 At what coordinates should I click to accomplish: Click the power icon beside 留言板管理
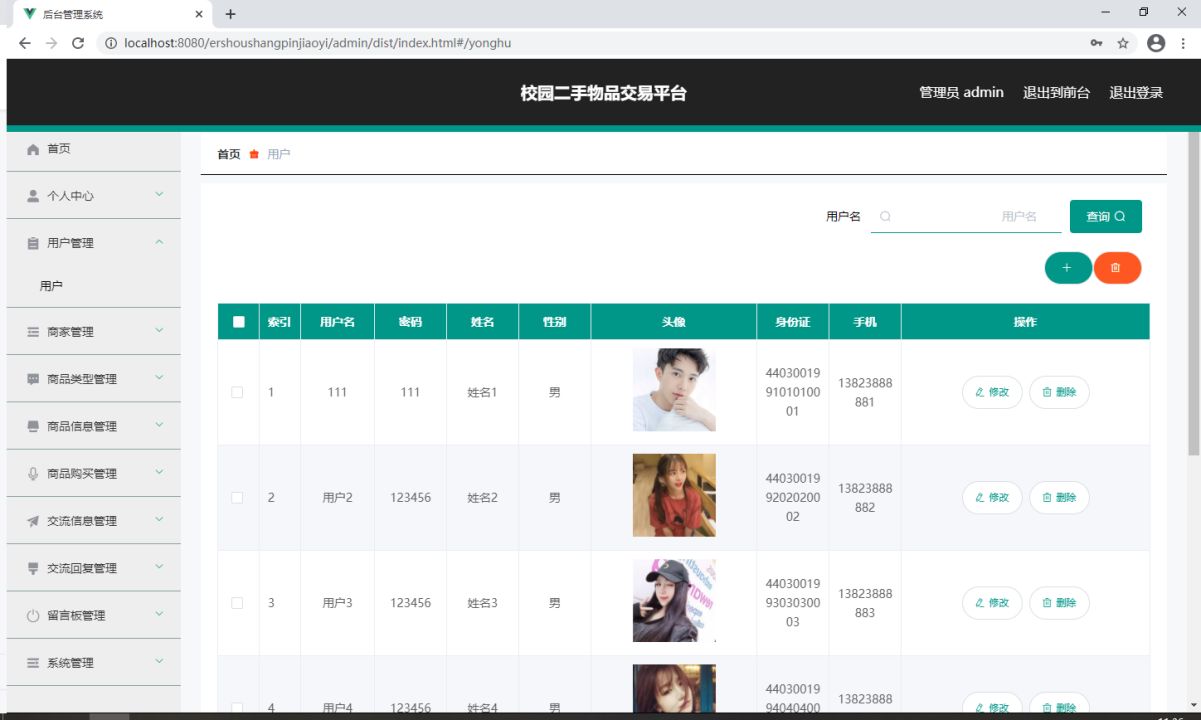coord(33,616)
